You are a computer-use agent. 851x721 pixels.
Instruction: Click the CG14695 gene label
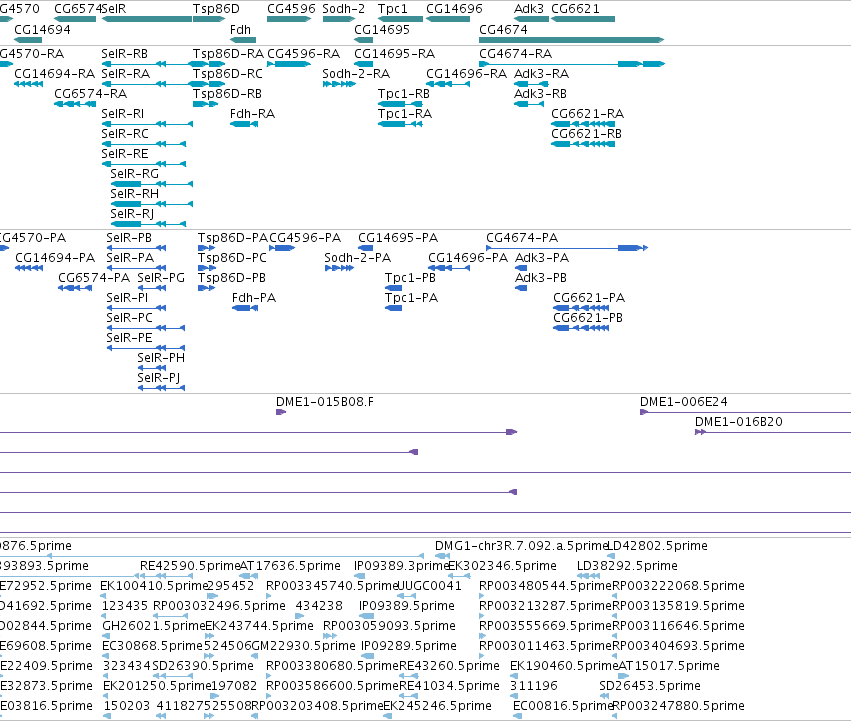(382, 30)
